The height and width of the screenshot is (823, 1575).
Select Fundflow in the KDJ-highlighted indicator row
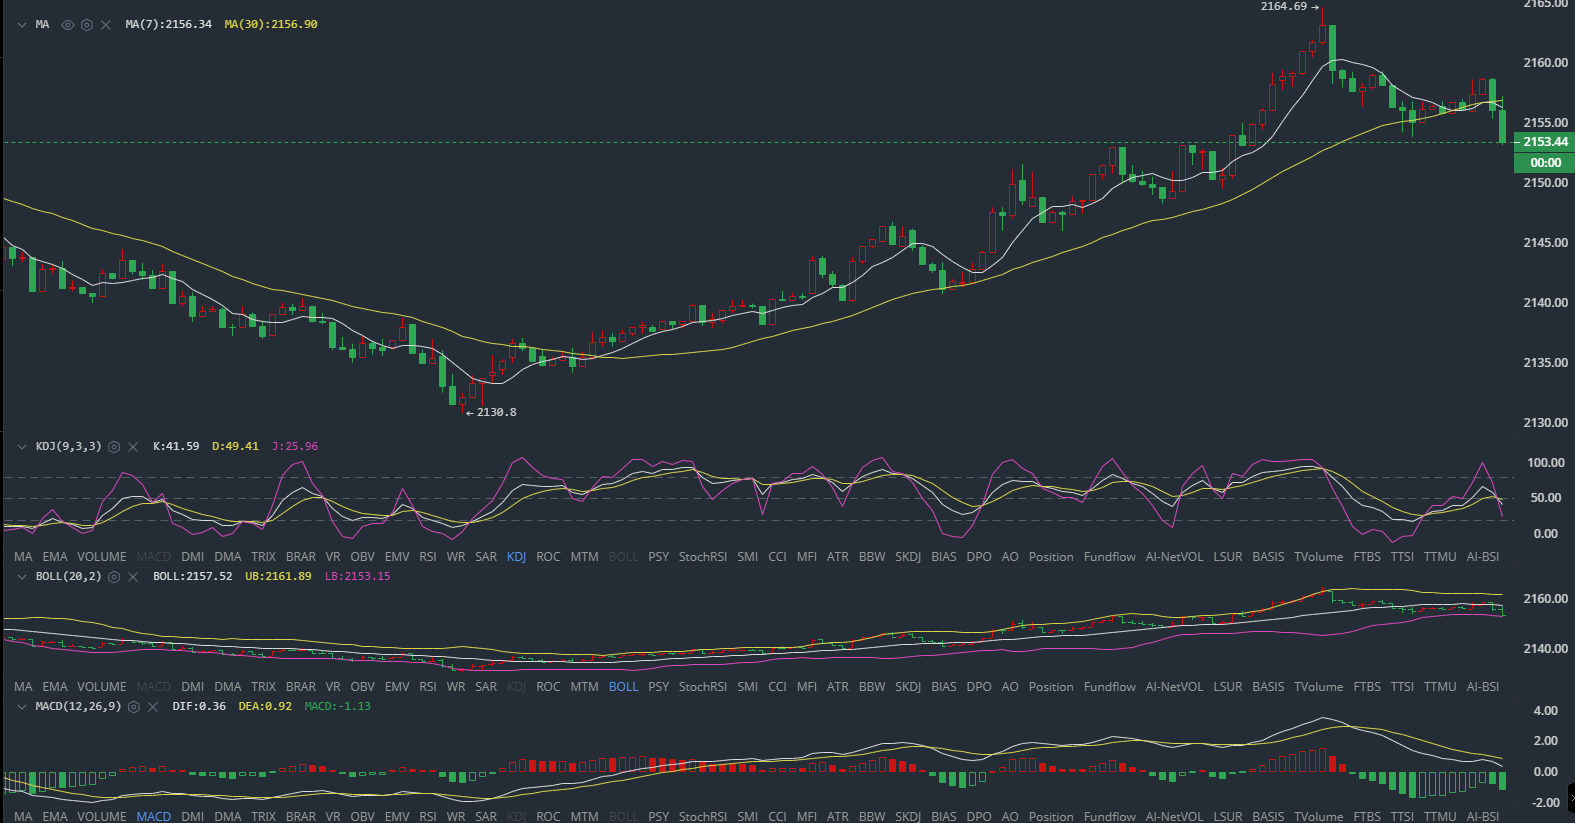click(1110, 557)
